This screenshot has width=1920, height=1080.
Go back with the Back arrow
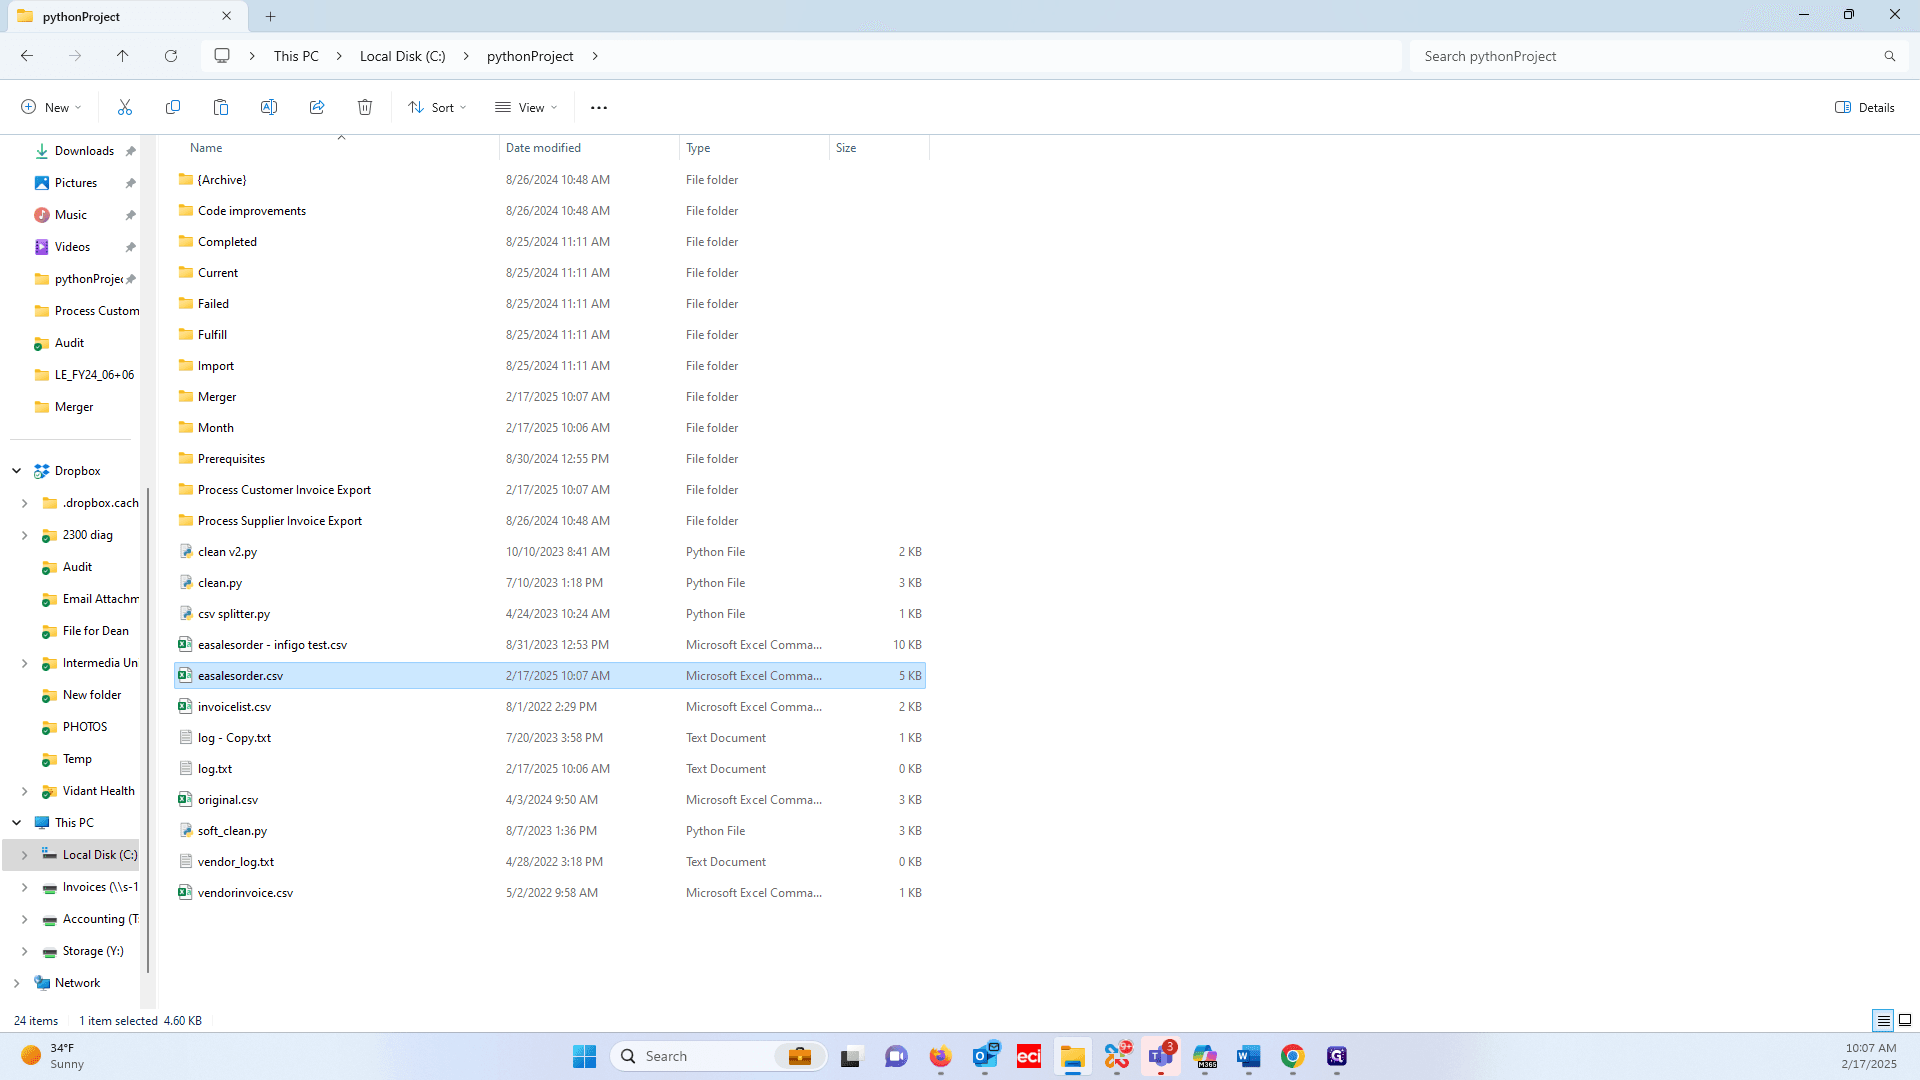coord(27,56)
